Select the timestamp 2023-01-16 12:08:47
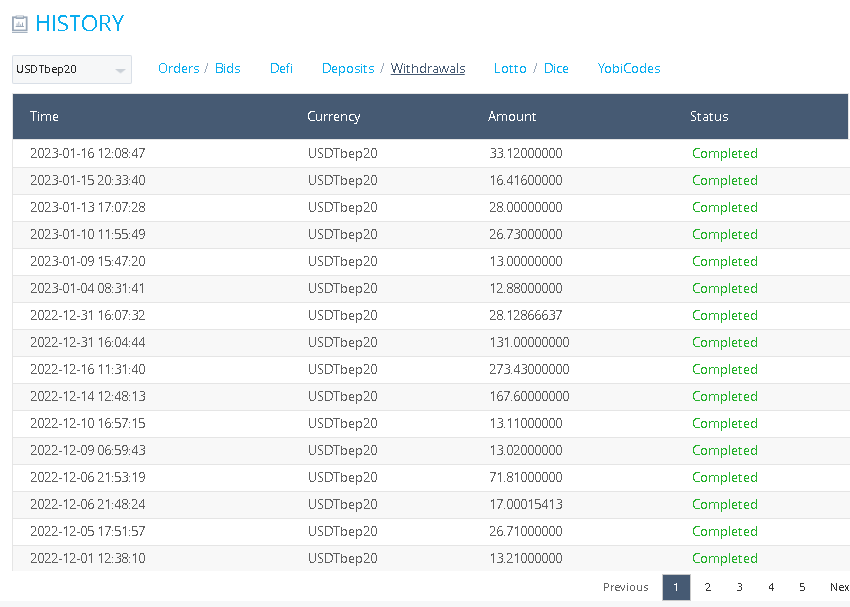 pyautogui.click(x=88, y=153)
